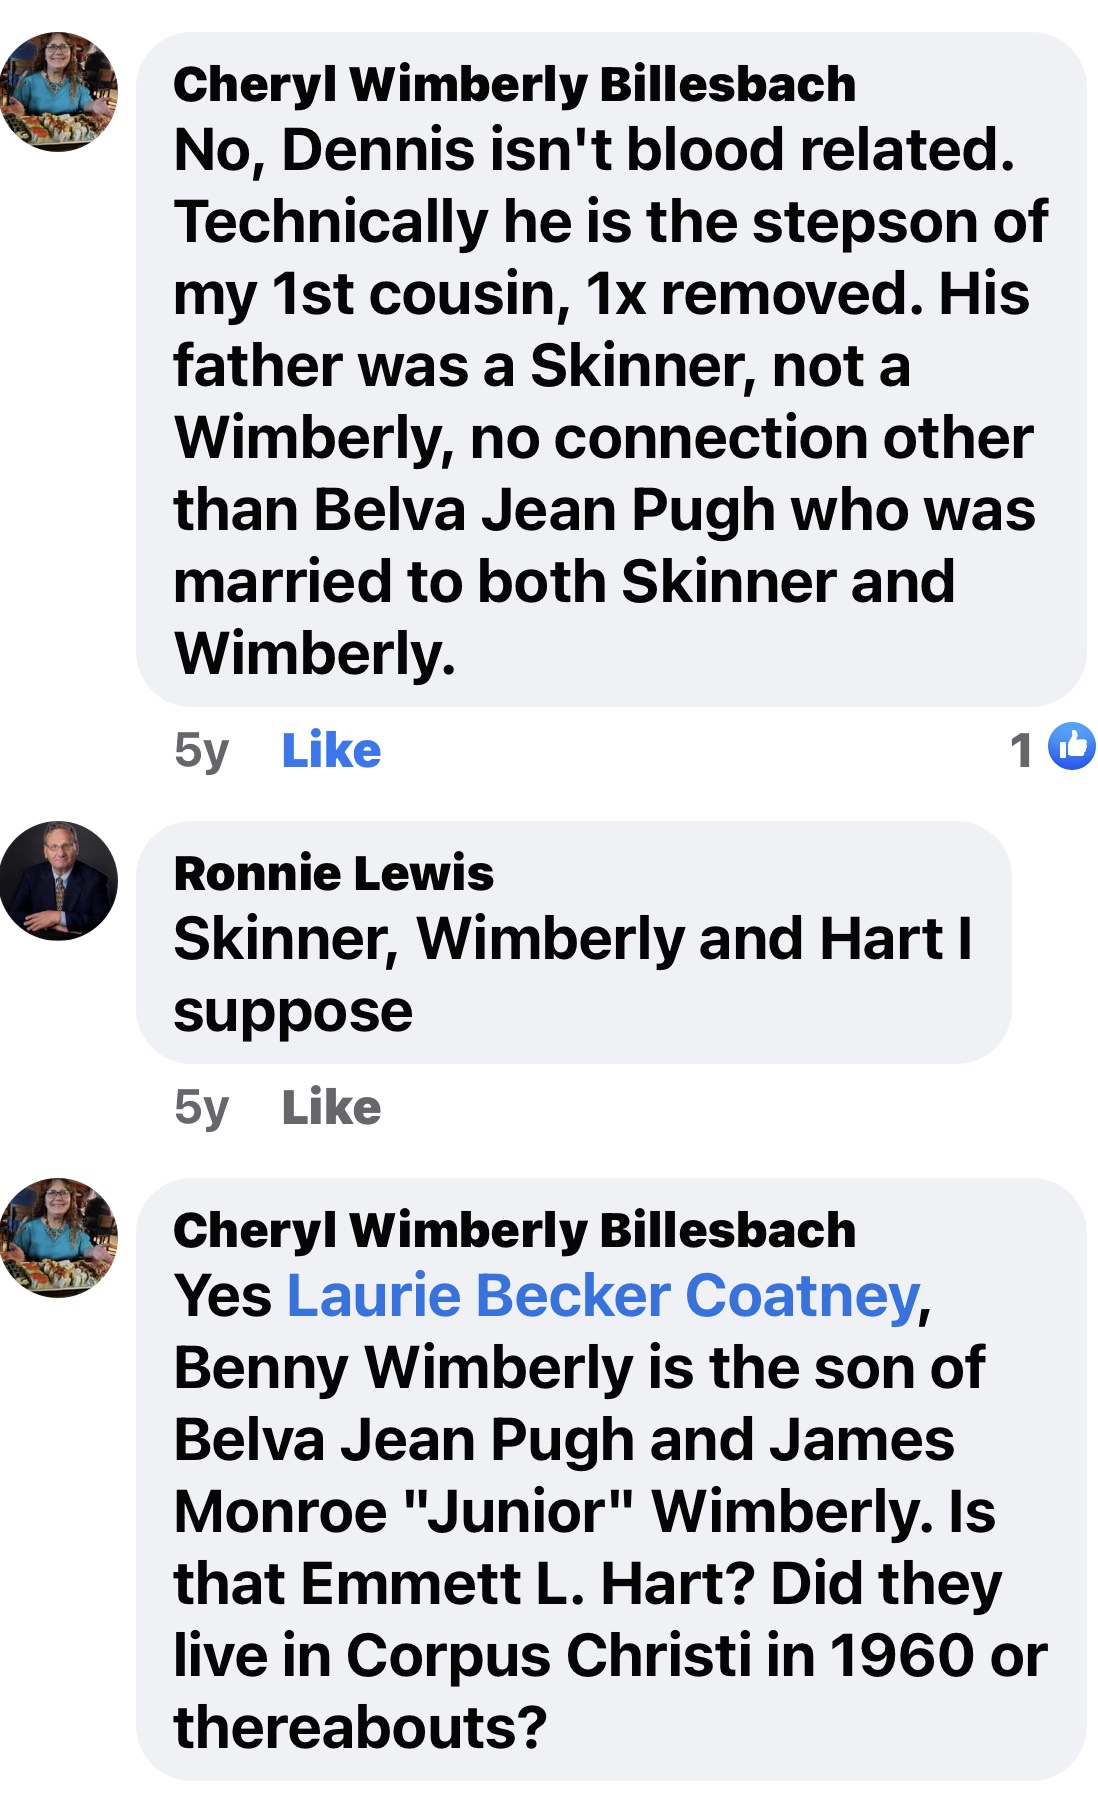Tap Cheryl Wimberly Billesbach's name on the first comment

(514, 84)
